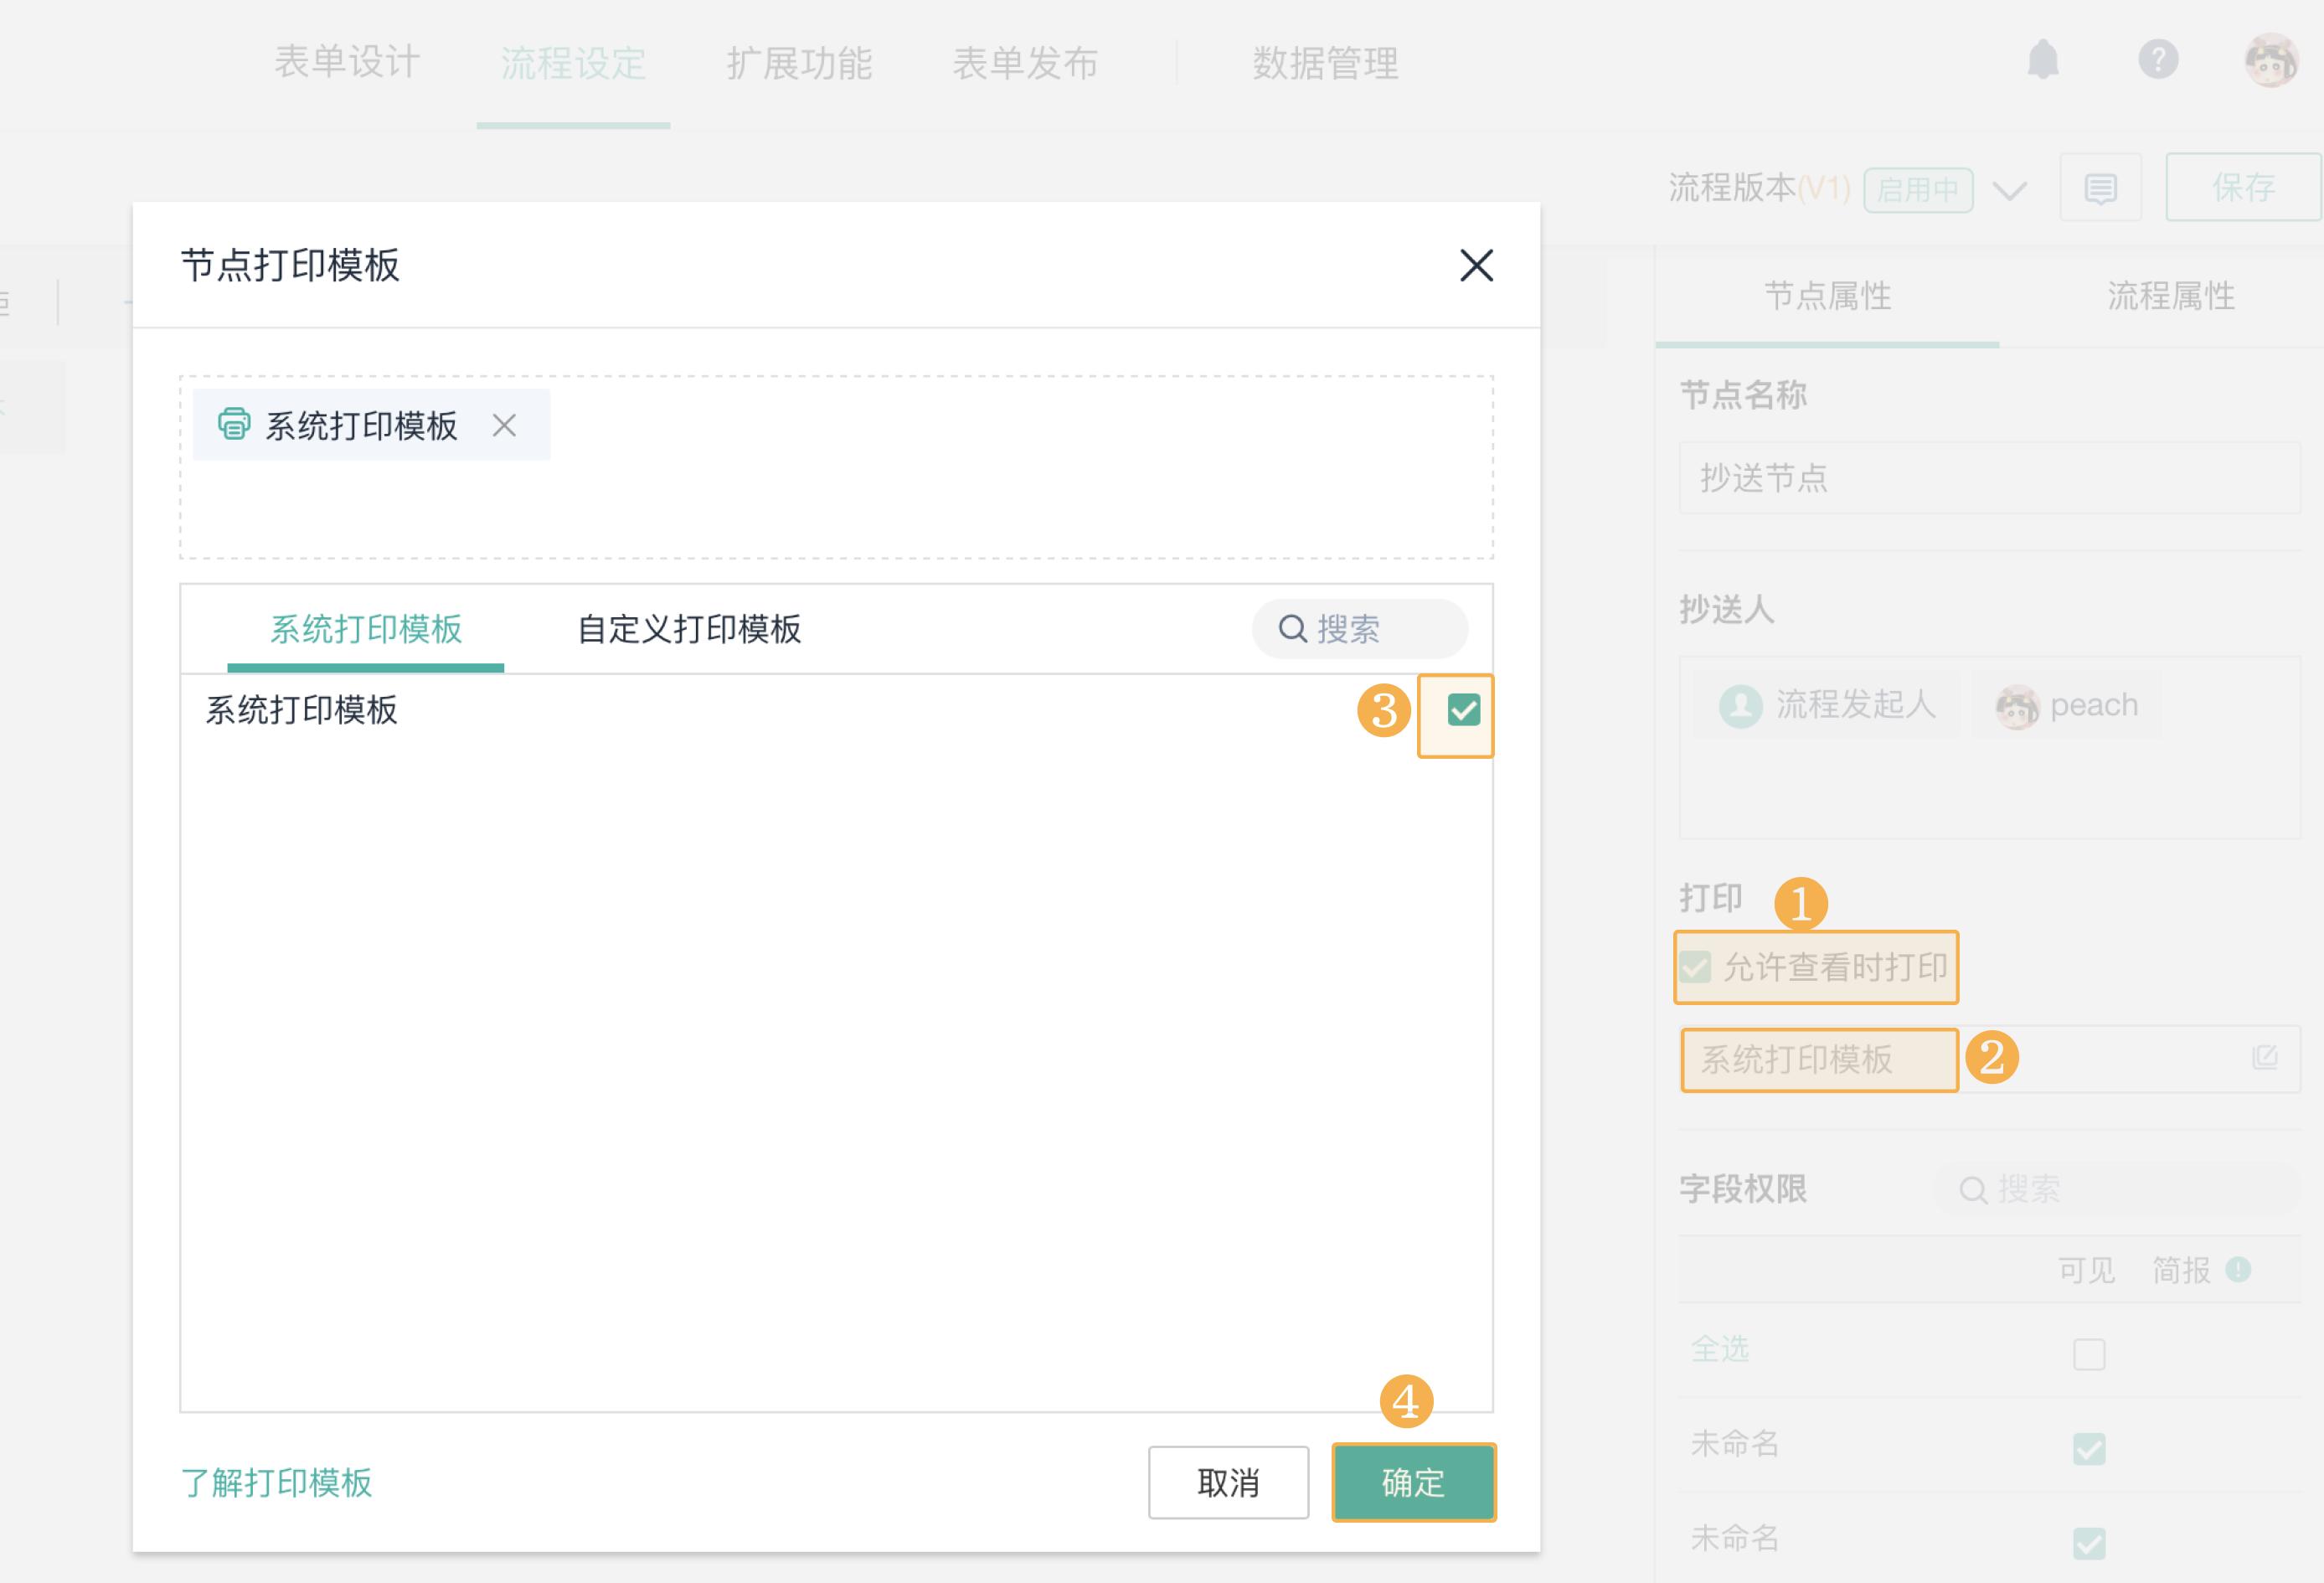Screen dimensions: 2324x1583
Task: Switch to the 自定义打印模板 tab
Action: [x=691, y=630]
